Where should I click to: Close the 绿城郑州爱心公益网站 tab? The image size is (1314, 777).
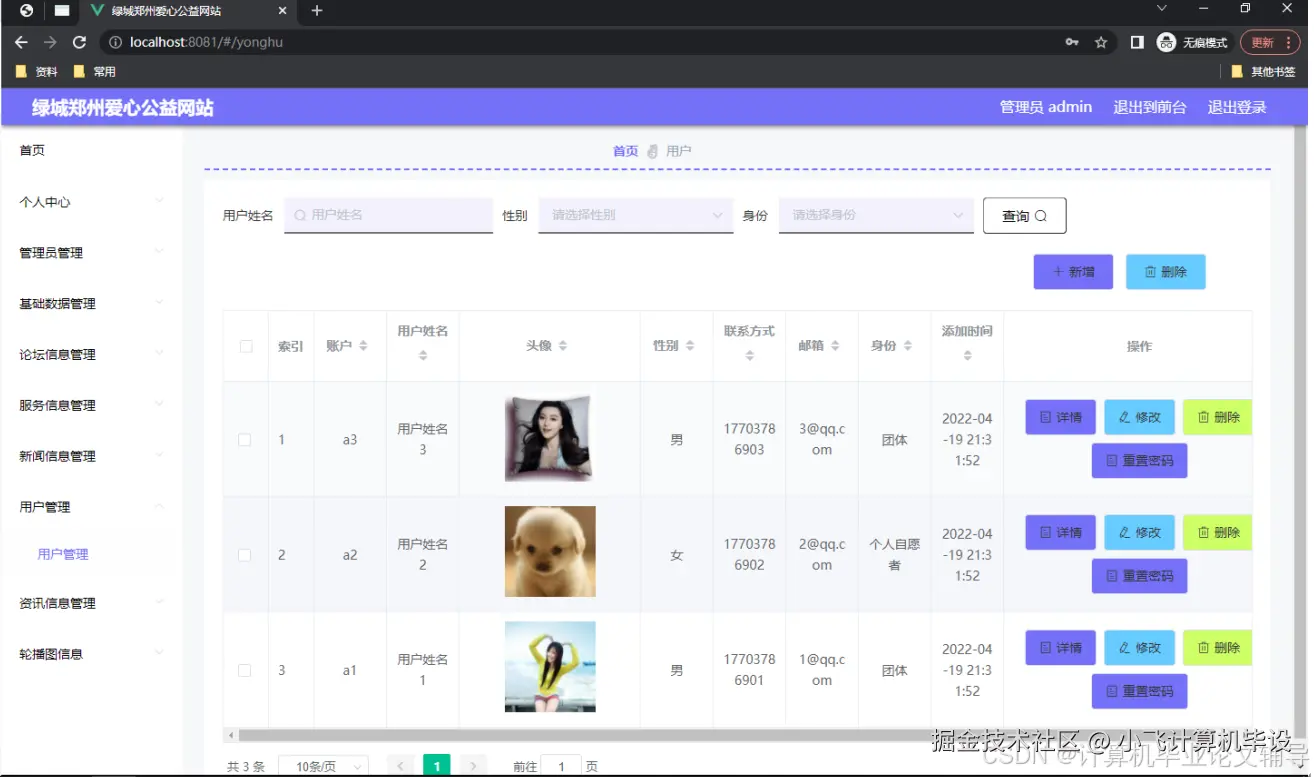283,11
